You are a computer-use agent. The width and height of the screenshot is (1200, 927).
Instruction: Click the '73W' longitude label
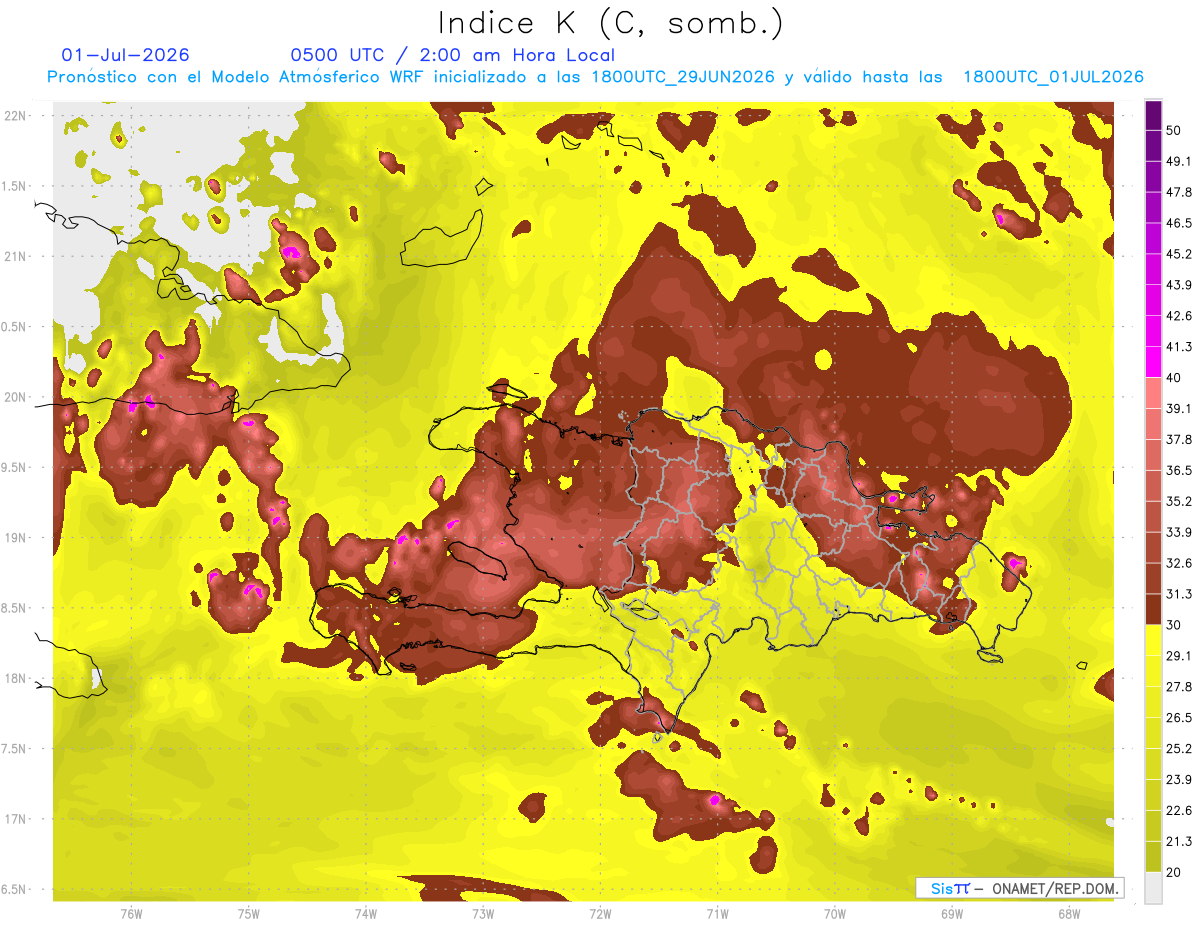483,914
